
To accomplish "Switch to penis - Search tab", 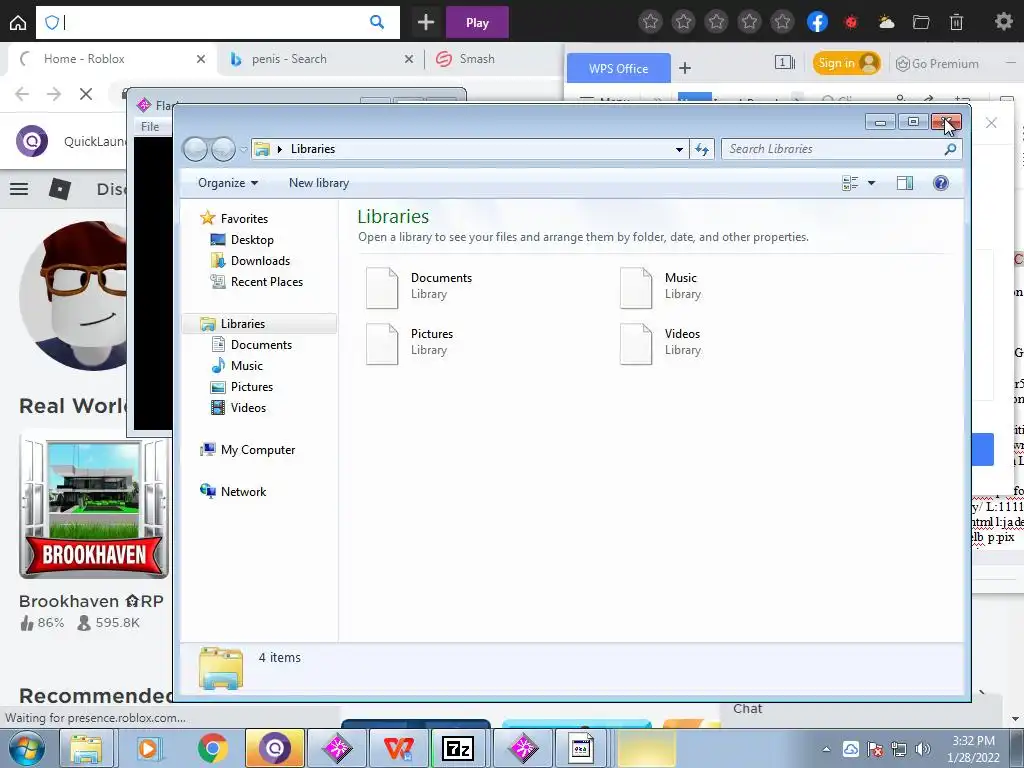I will pyautogui.click(x=322, y=59).
